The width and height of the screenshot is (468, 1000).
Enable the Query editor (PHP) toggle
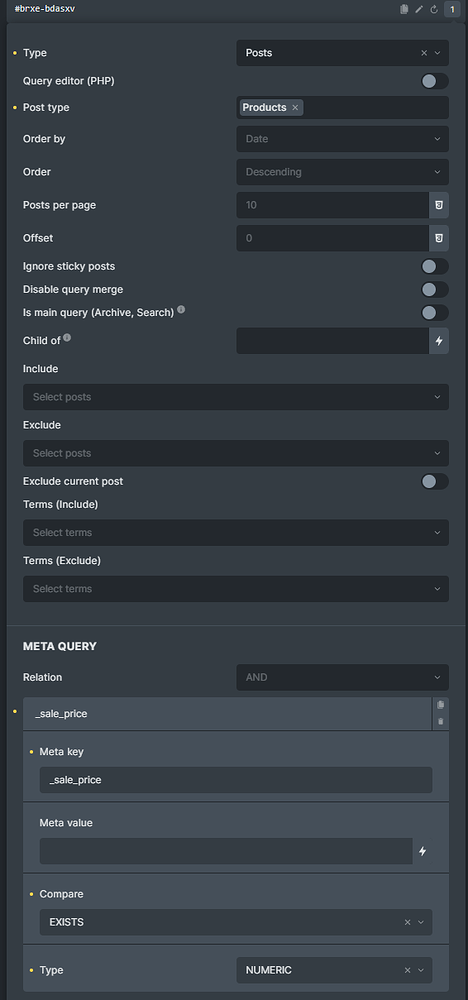point(434,81)
